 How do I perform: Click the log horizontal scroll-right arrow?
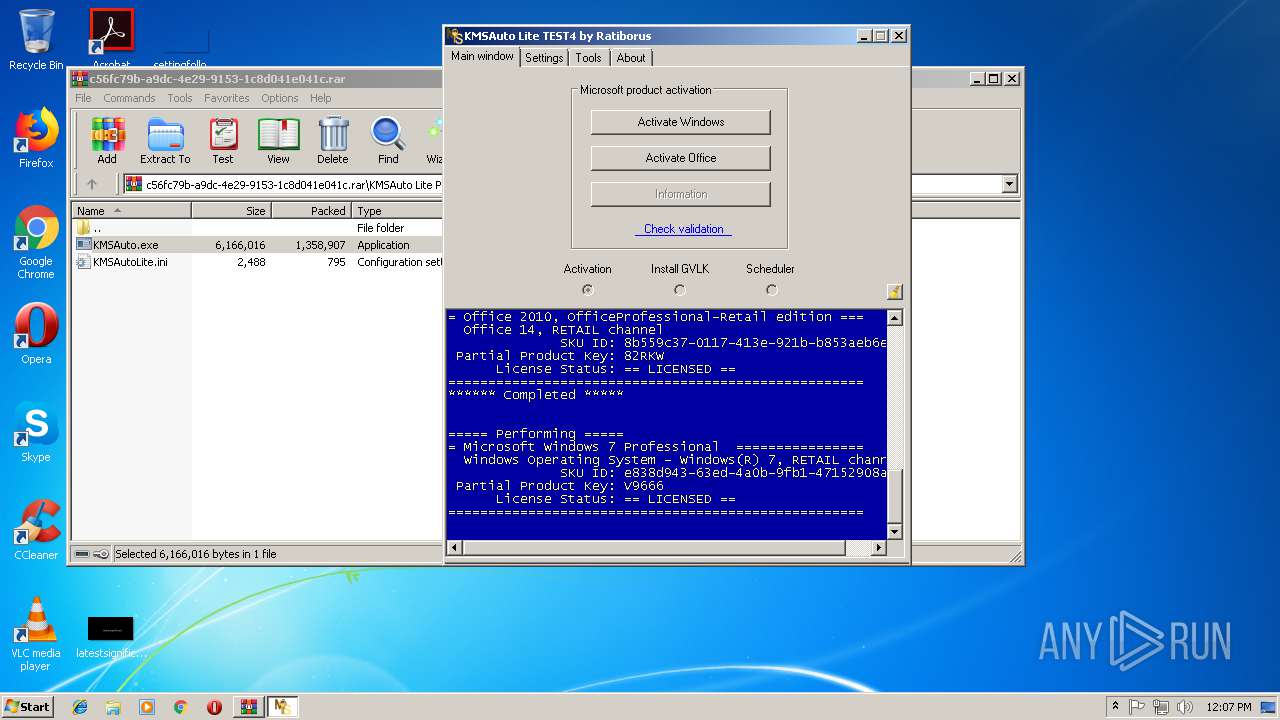879,548
